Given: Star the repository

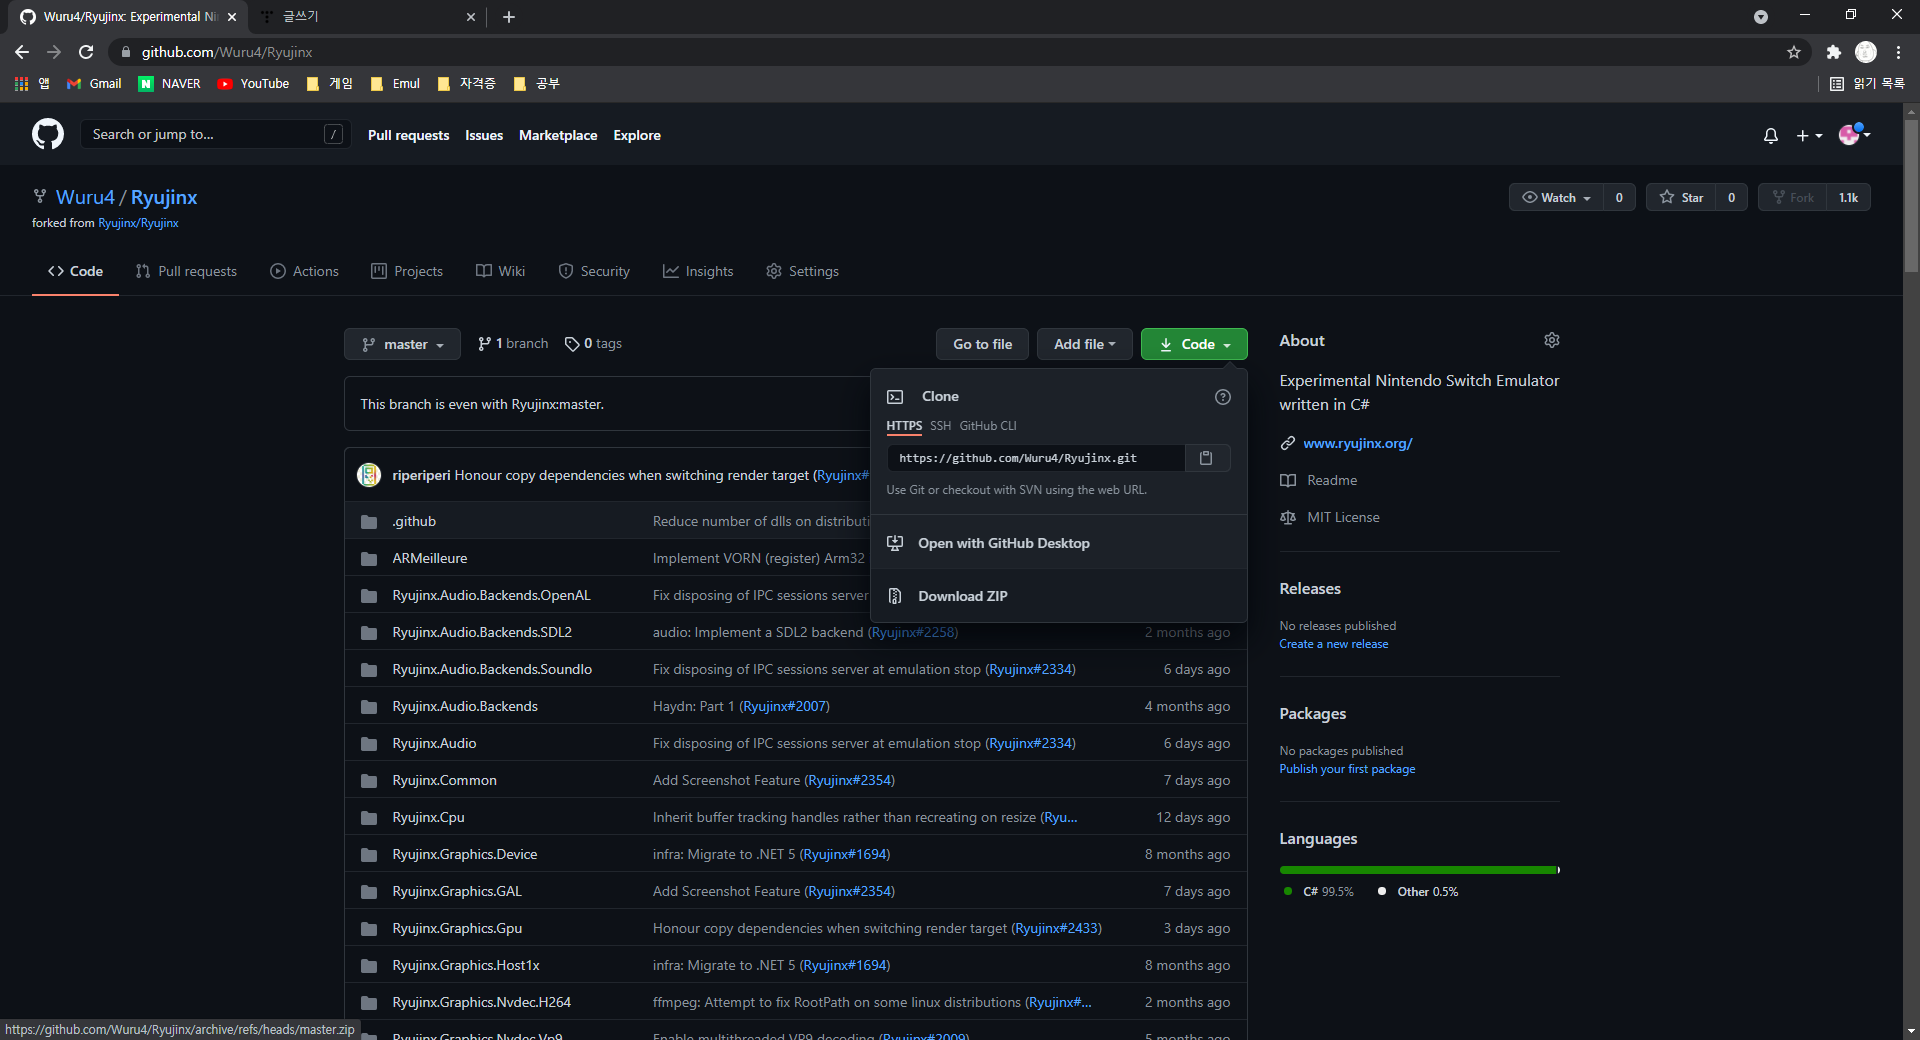Looking at the screenshot, I should [1681, 198].
